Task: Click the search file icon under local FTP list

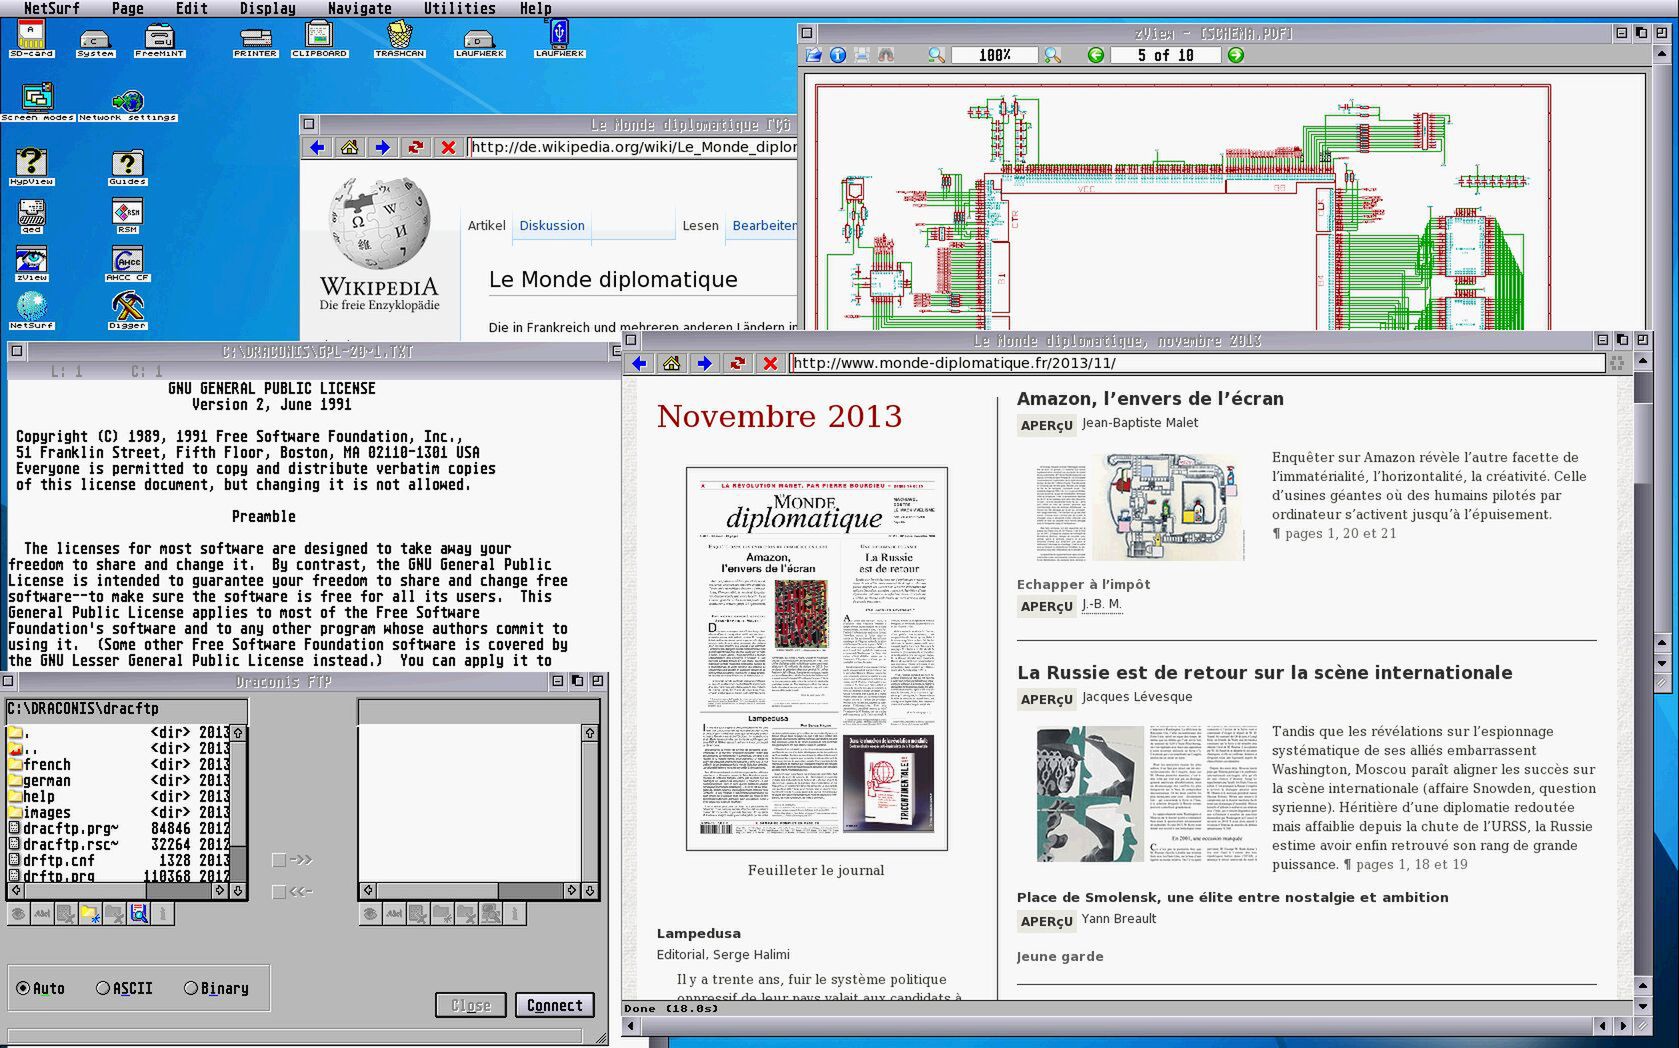Action: (x=138, y=913)
